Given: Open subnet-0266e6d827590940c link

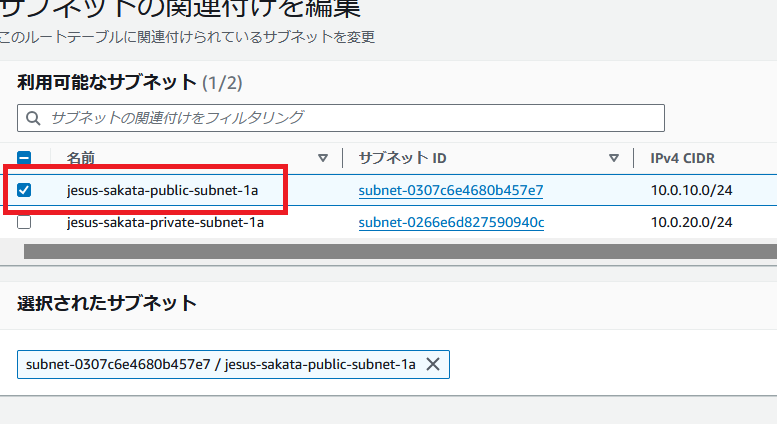Looking at the screenshot, I should pyautogui.click(x=451, y=222).
